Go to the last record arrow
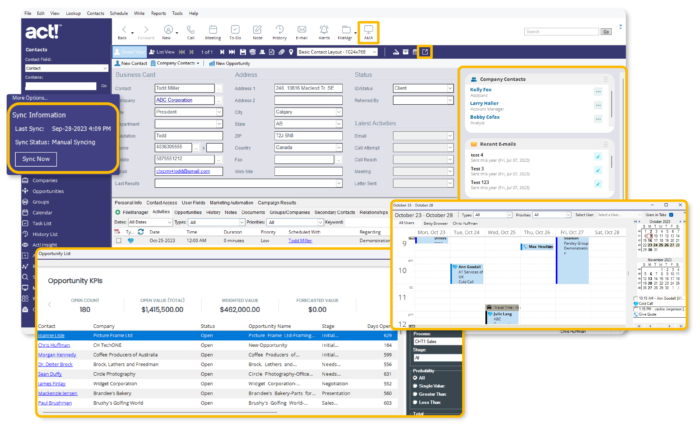This screenshot has height=429, width=700. coord(232,52)
